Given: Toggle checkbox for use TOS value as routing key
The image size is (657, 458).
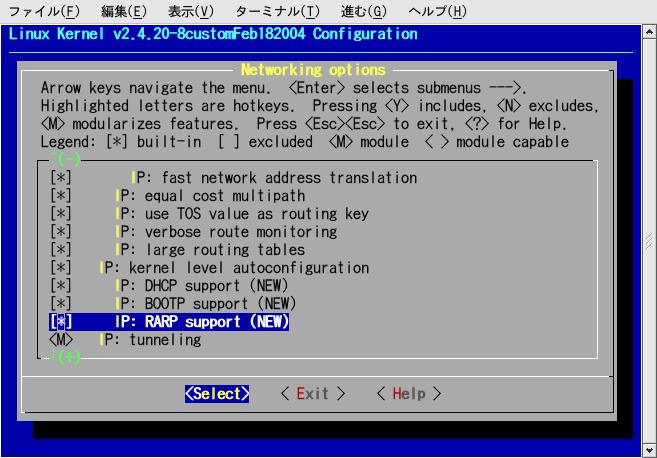Looking at the screenshot, I should click(61, 214).
